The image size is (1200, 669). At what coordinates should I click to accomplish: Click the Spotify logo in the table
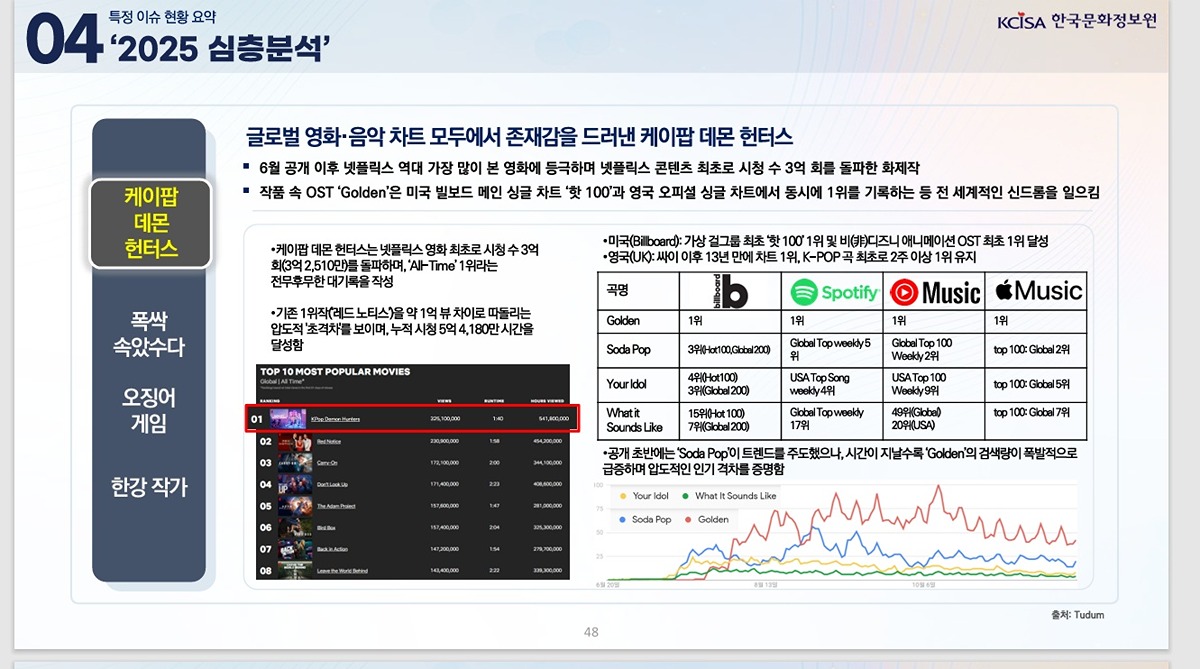[834, 291]
